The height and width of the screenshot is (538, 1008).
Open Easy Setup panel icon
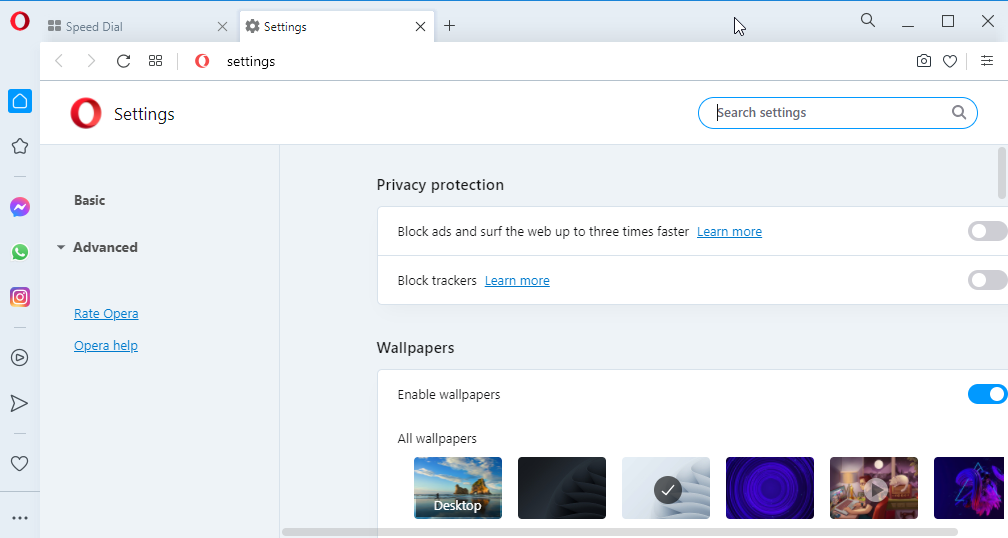tap(987, 61)
